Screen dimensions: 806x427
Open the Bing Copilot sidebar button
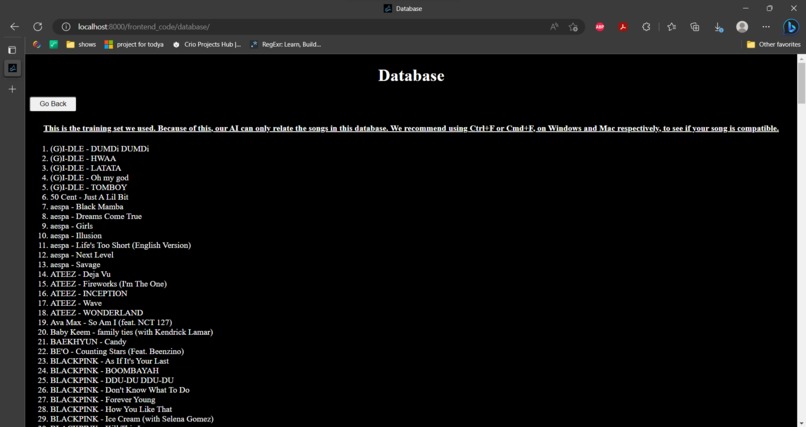pyautogui.click(x=791, y=27)
